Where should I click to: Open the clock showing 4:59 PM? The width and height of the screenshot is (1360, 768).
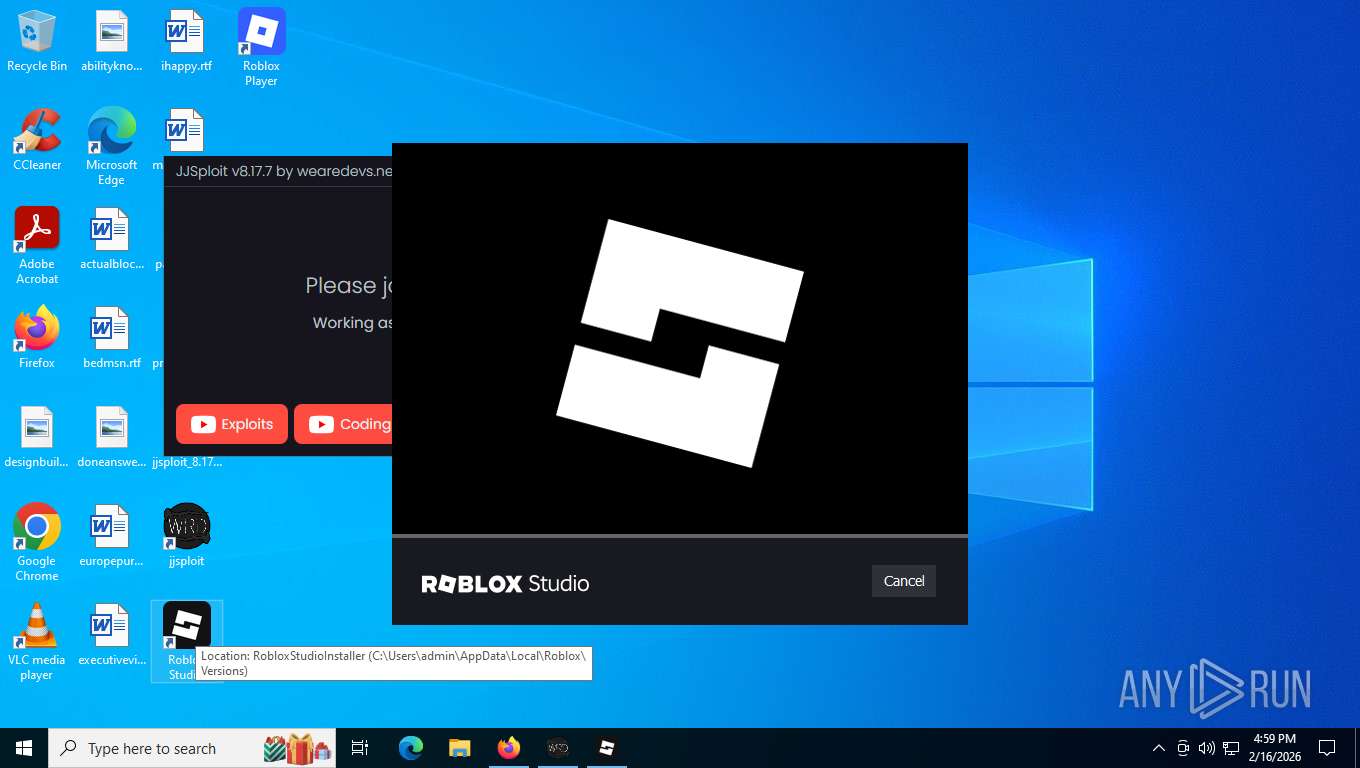(x=1274, y=748)
